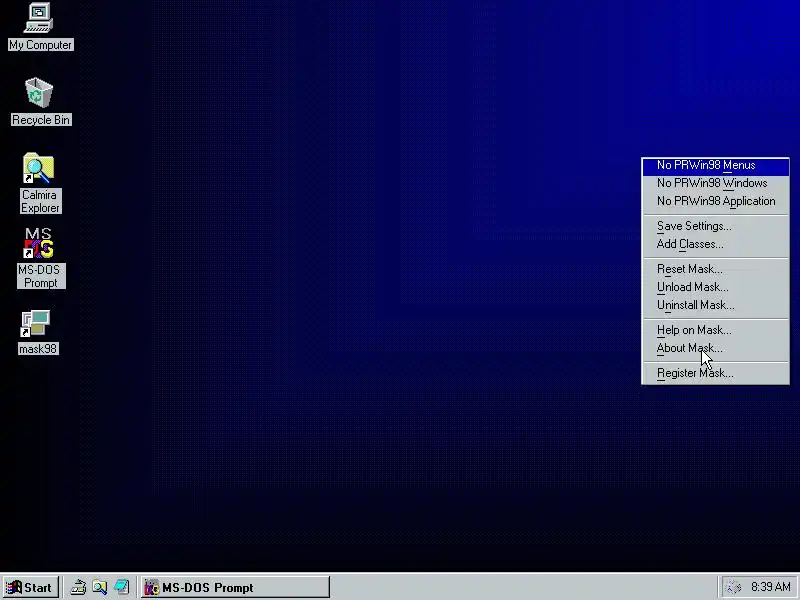800x600 pixels.
Task: Choose No PRWin98 Windows menu entry
Action: tap(715, 183)
